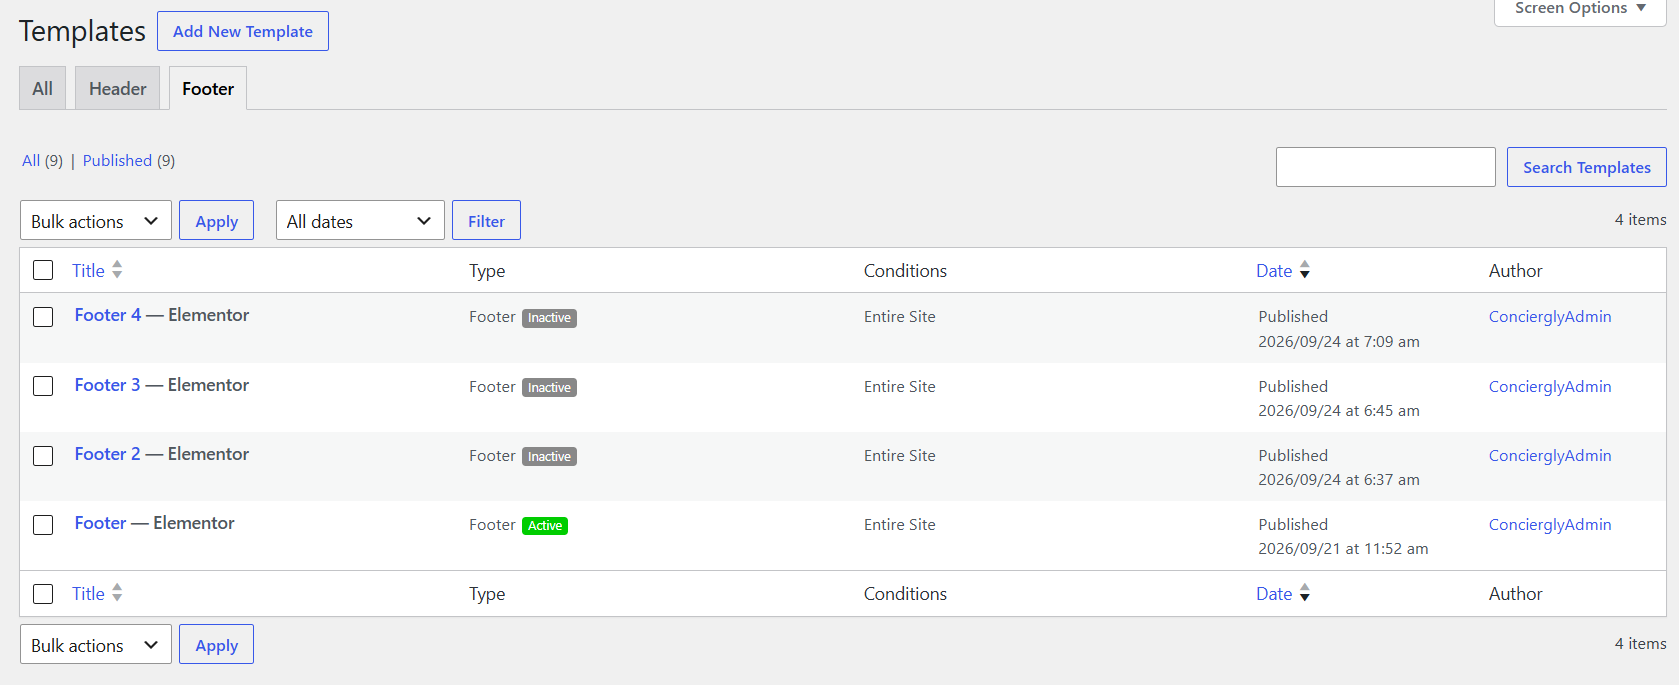1679x685 pixels.
Task: Click the Title column header link
Action: [88, 270]
